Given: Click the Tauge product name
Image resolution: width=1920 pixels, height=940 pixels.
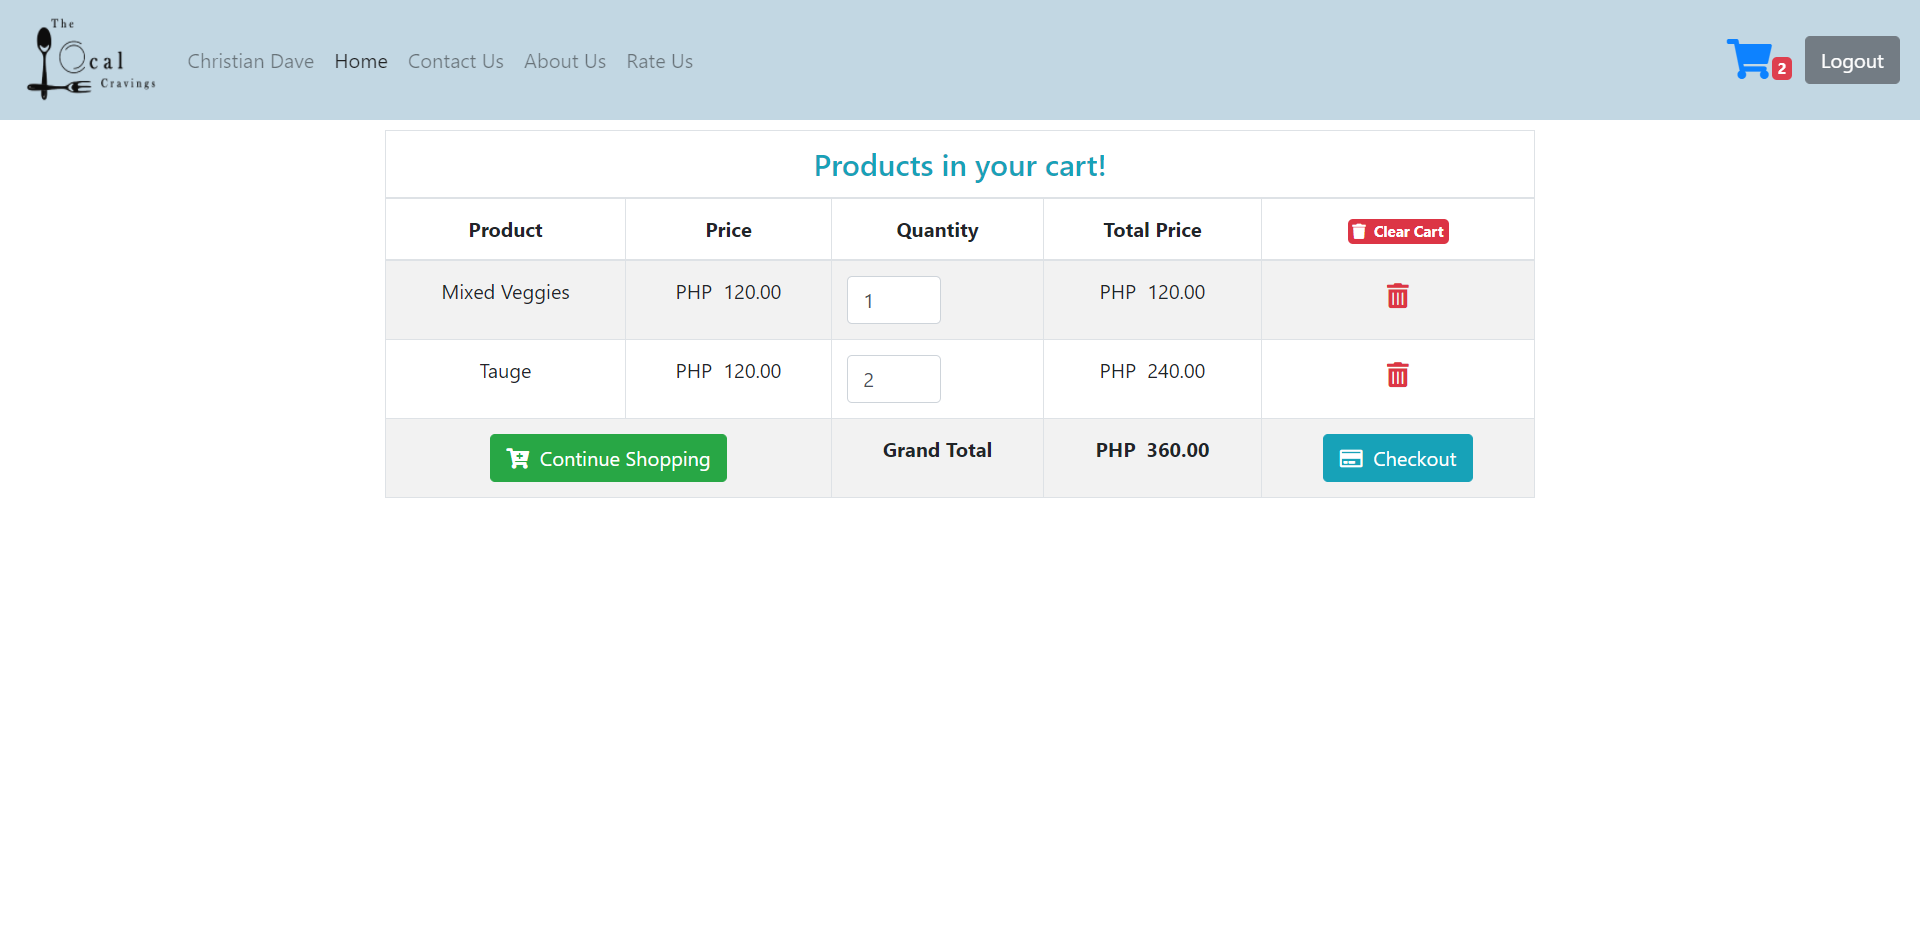Looking at the screenshot, I should tap(505, 371).
